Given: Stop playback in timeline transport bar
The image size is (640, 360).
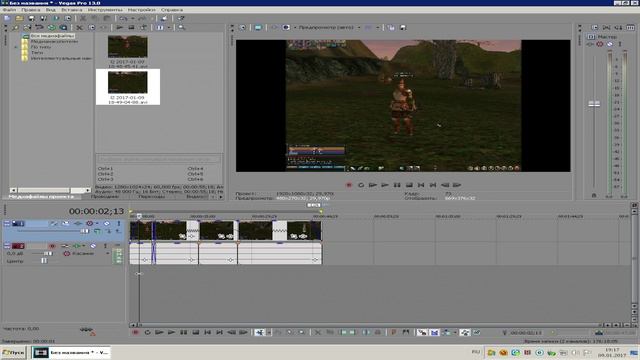Looking at the screenshot, I should click(x=196, y=333).
